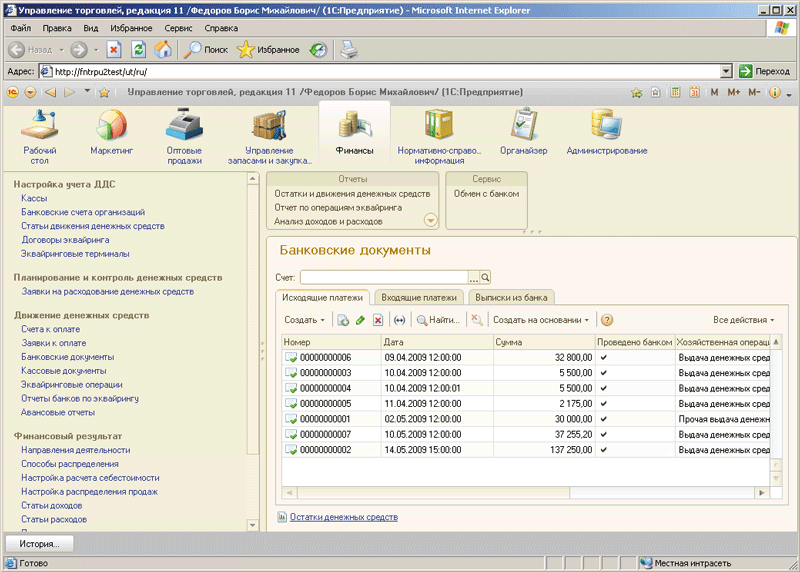800x572 pixels.
Task: Toggle Проведено банком mark for document 00000000001
Action: 604,419
